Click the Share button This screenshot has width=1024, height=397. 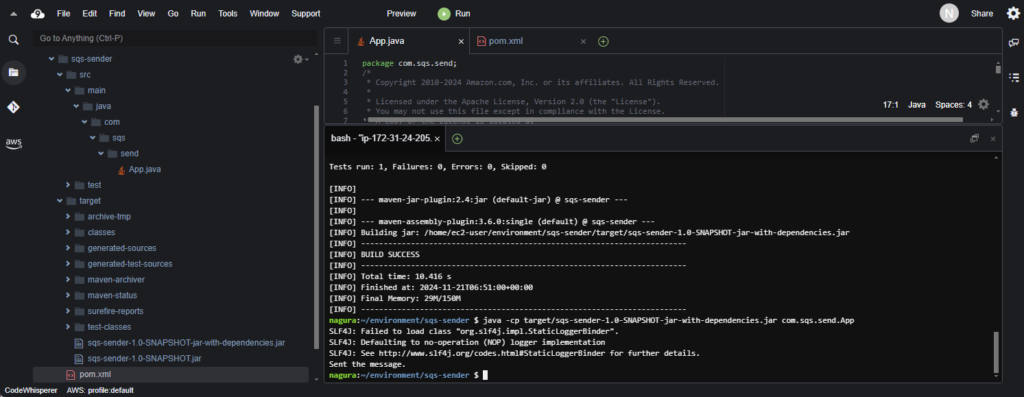pyautogui.click(x=982, y=14)
